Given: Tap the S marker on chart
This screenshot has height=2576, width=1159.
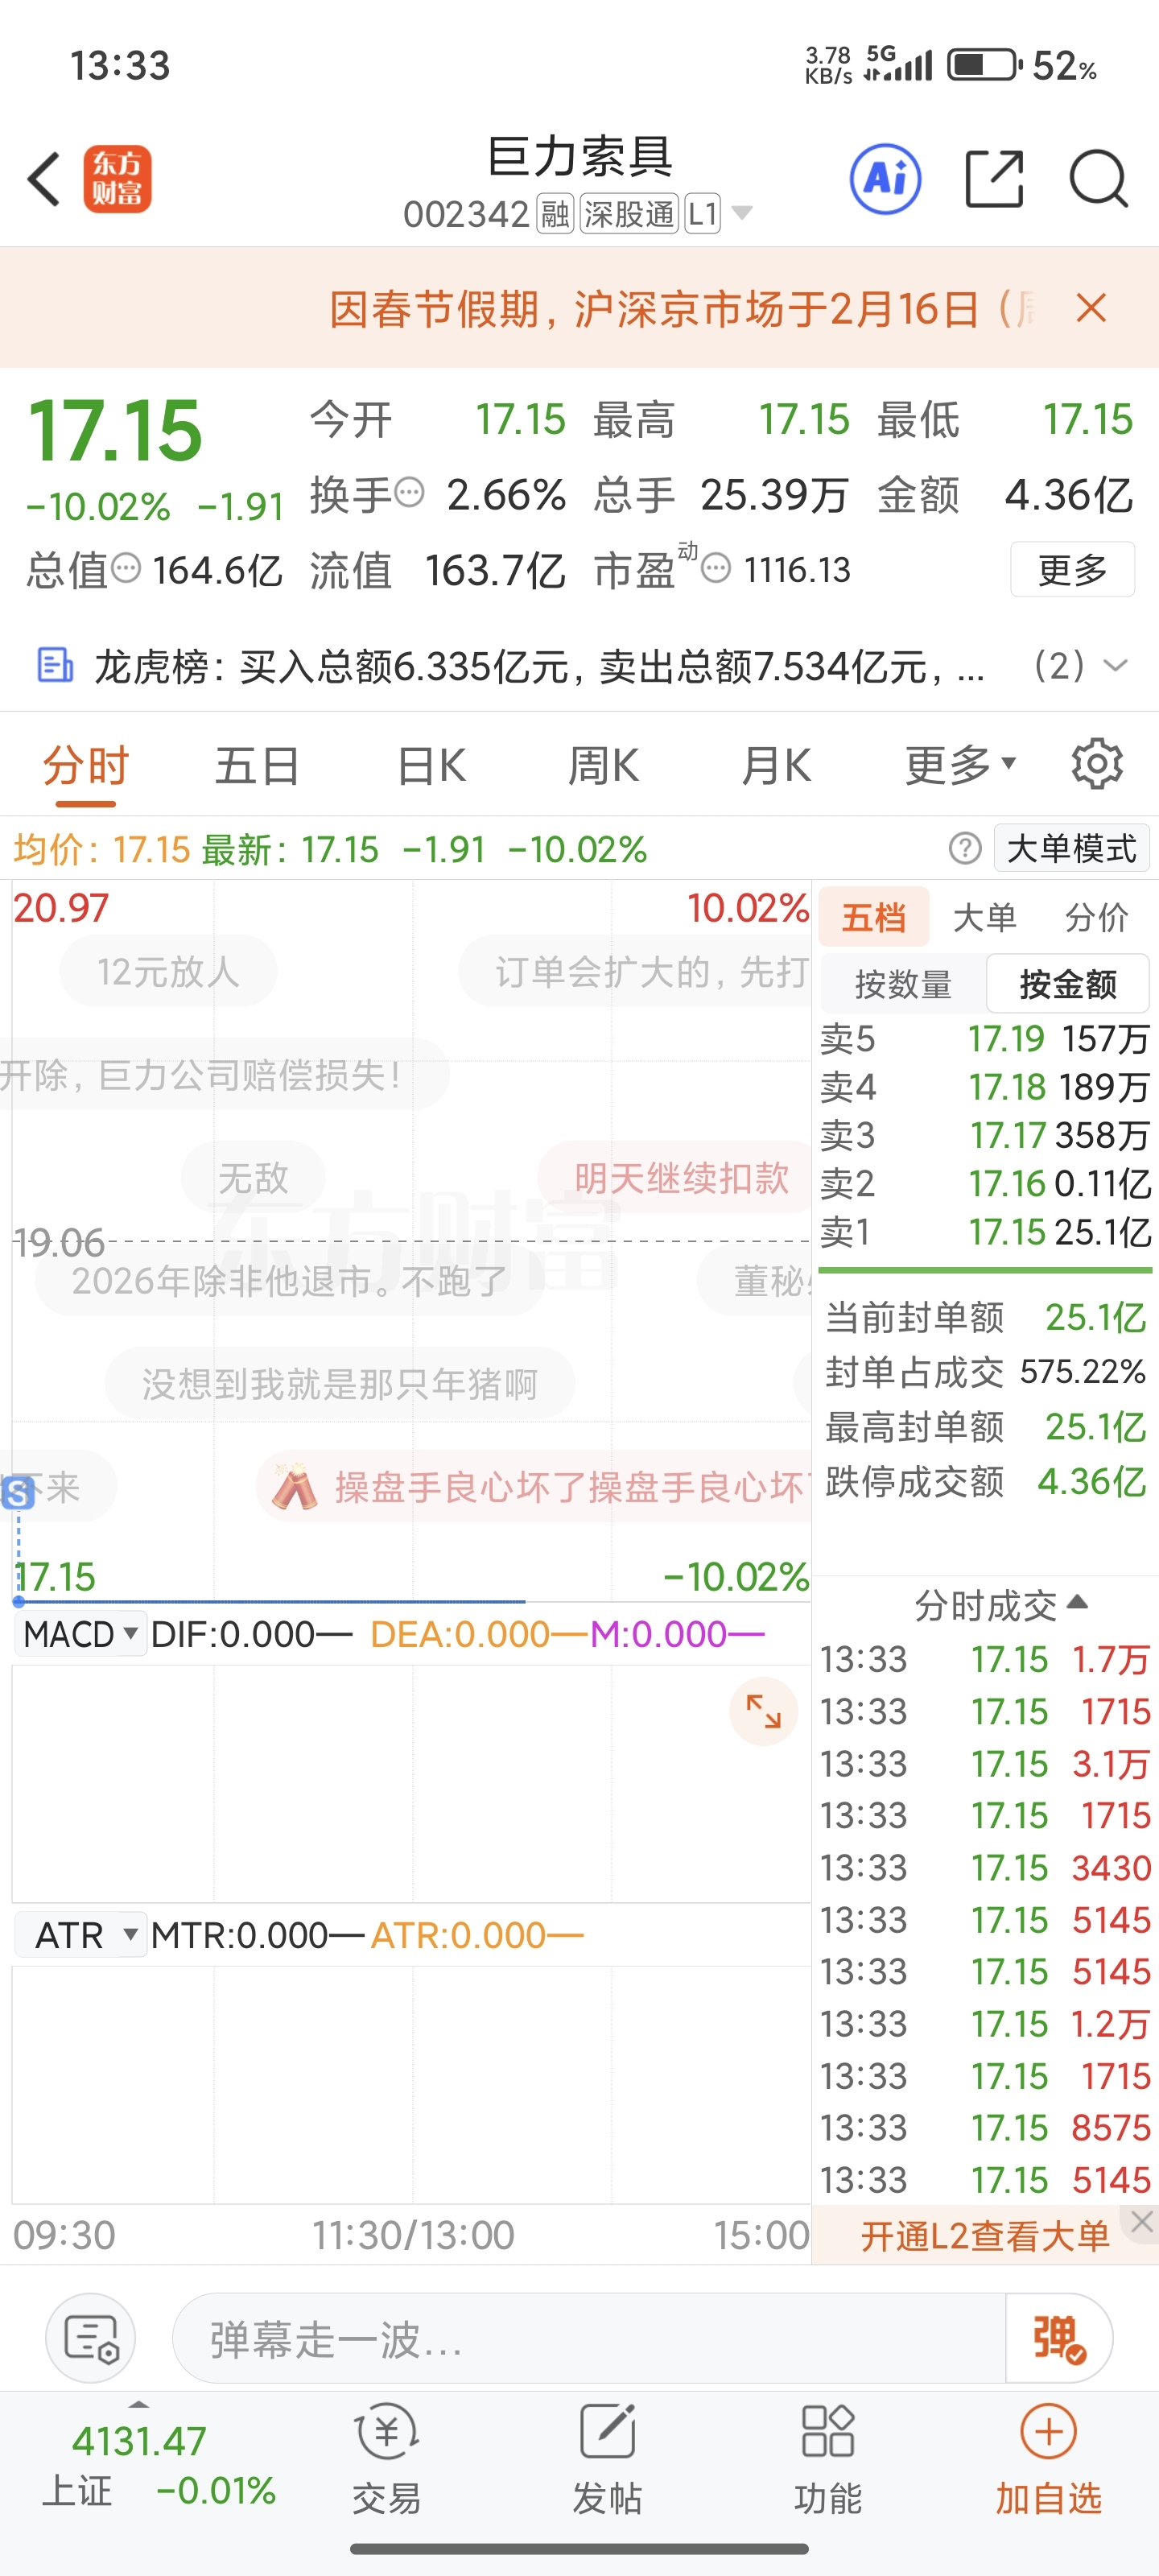Looking at the screenshot, I should point(17,1493).
